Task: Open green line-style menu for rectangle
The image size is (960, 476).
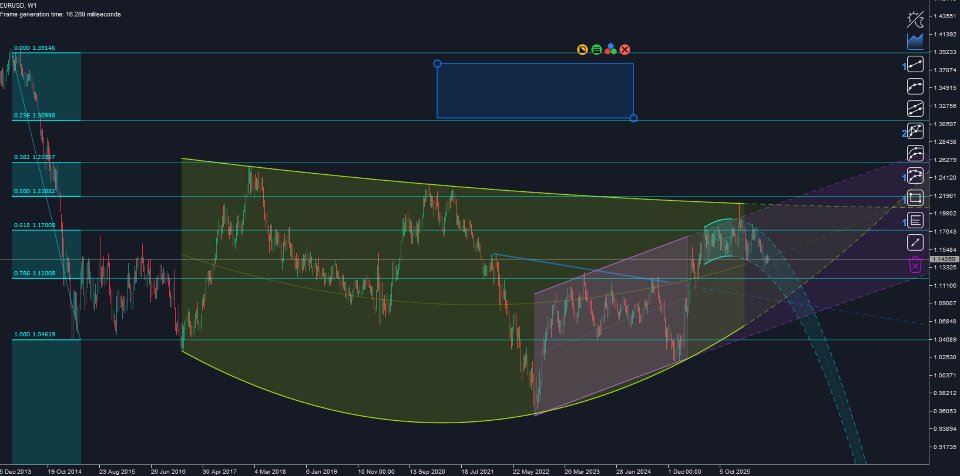Action: click(x=596, y=50)
